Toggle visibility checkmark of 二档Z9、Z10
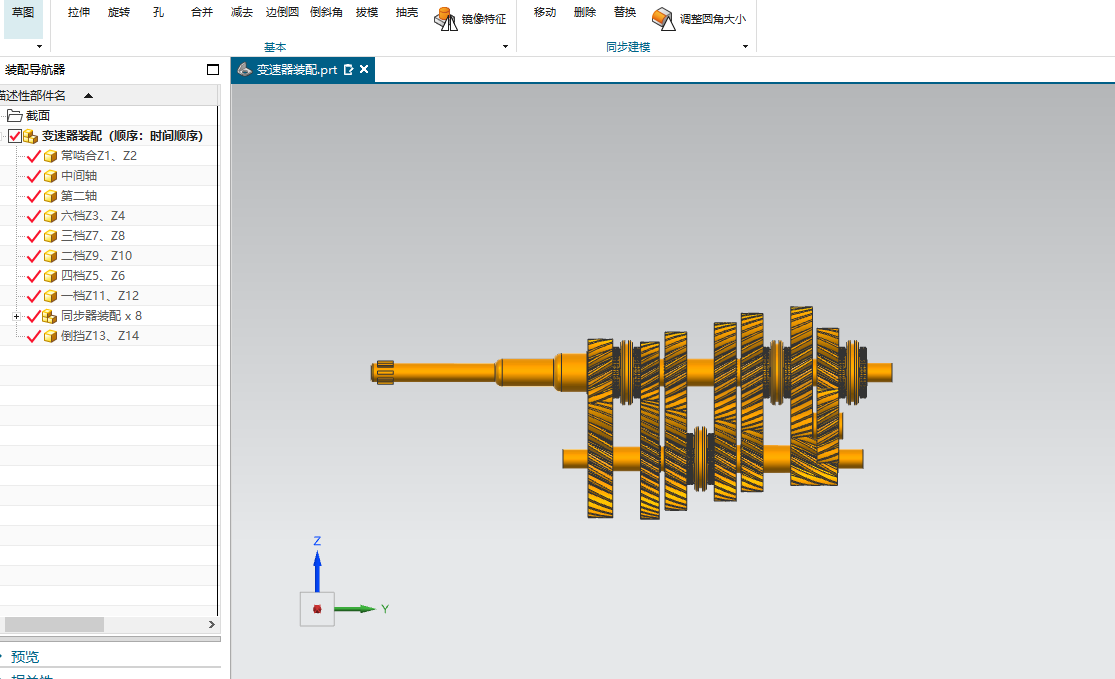The width and height of the screenshot is (1115, 679). 33,256
